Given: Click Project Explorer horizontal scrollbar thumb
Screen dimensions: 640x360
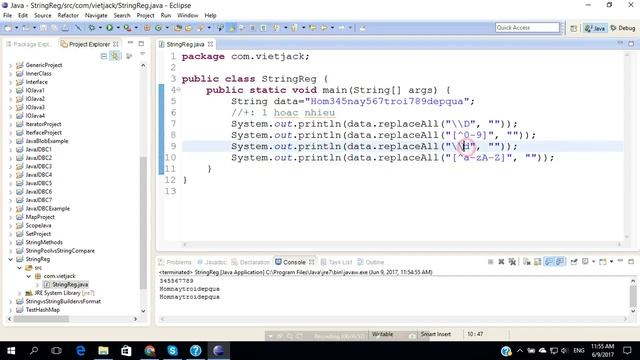Looking at the screenshot, I should pos(41,319).
